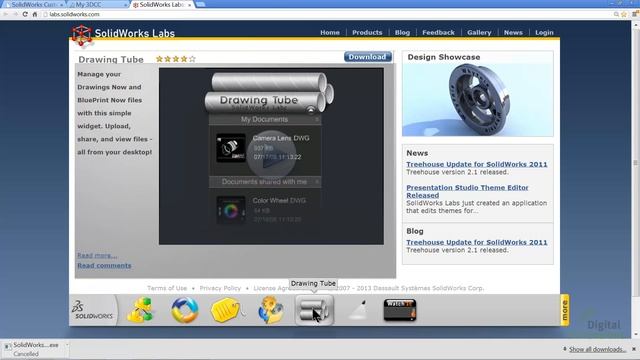The width and height of the screenshot is (640, 360).
Task: Open the Feedback menu item
Action: [x=438, y=32]
